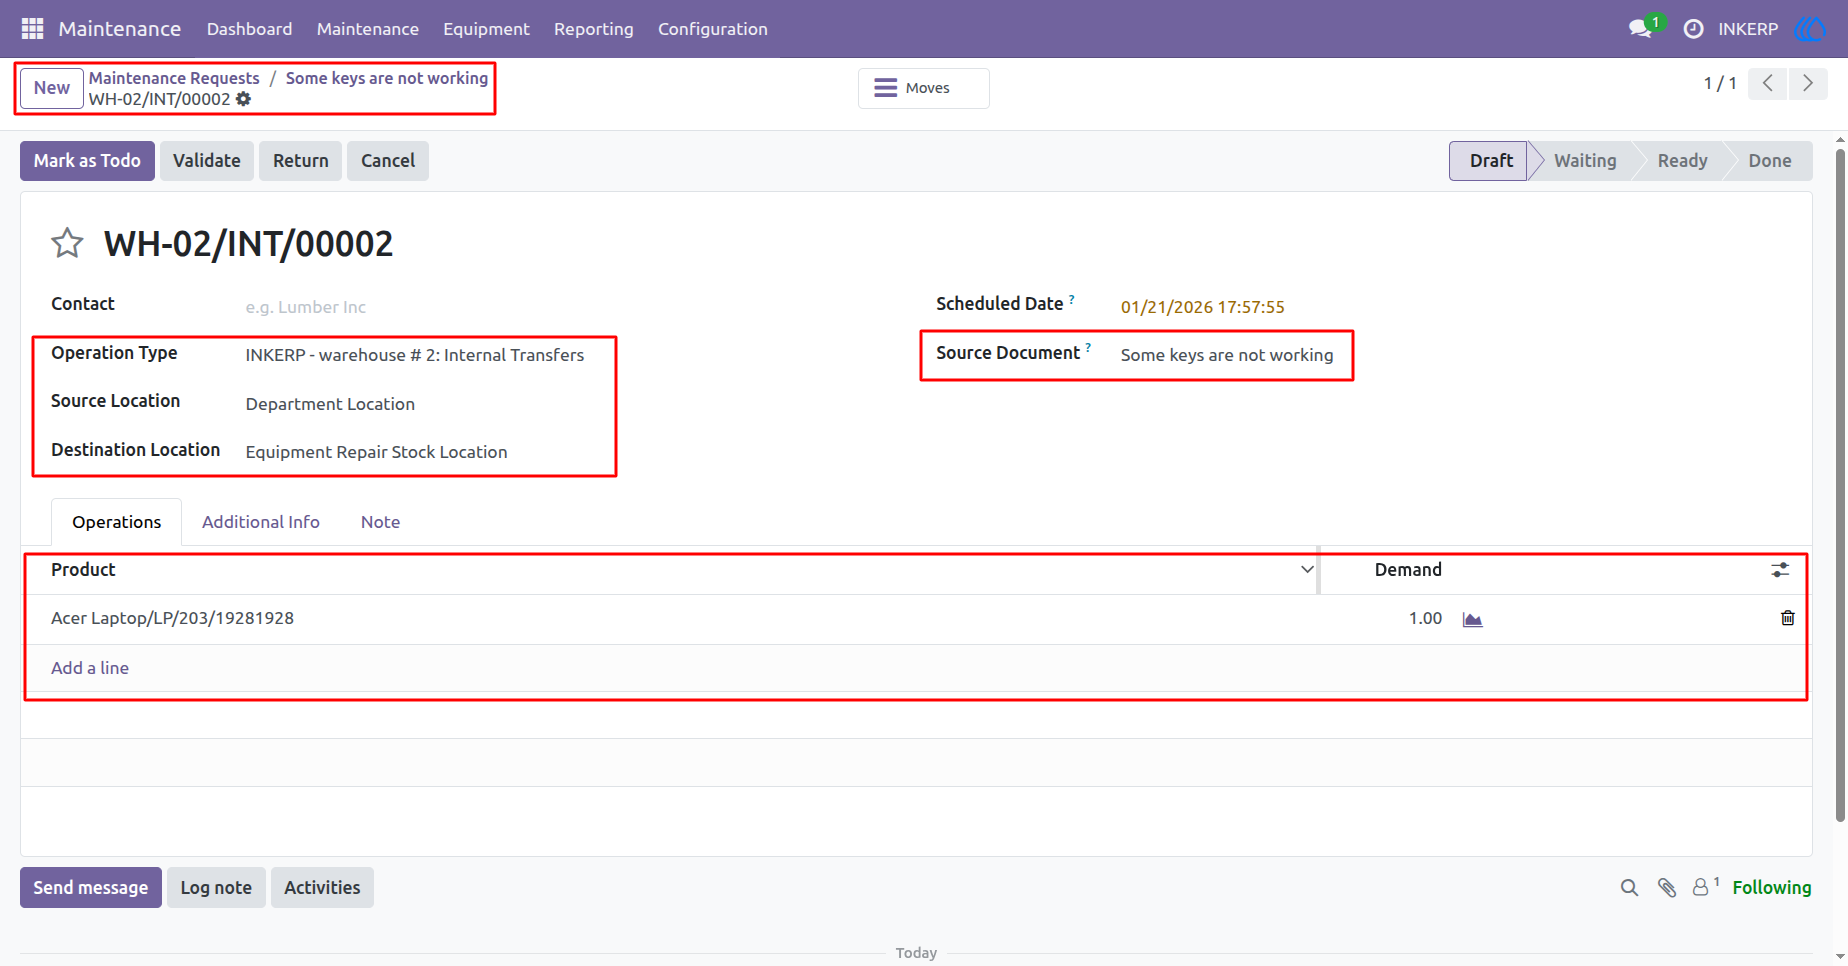Viewport: 1848px width, 966px height.
Task: Click the gear icon beside WH-02/INT/00002
Action: point(243,99)
